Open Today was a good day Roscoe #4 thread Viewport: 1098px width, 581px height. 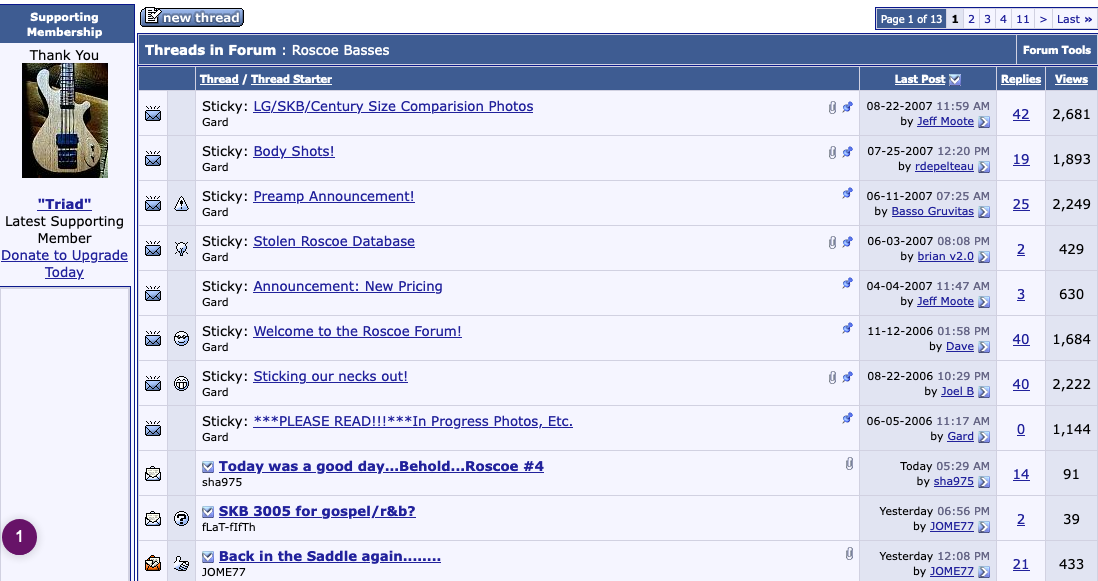coord(381,466)
